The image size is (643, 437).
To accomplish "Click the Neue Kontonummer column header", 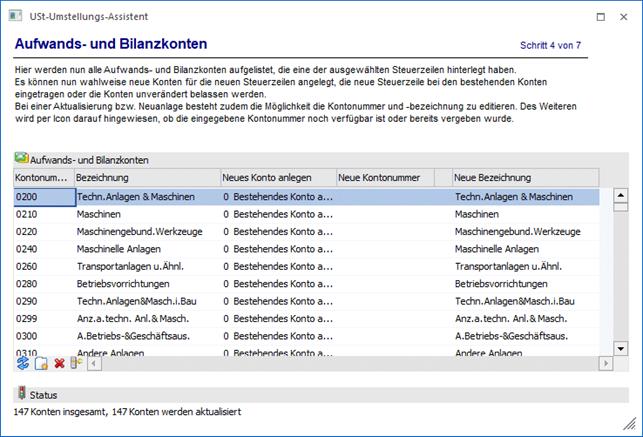I will 384,177.
